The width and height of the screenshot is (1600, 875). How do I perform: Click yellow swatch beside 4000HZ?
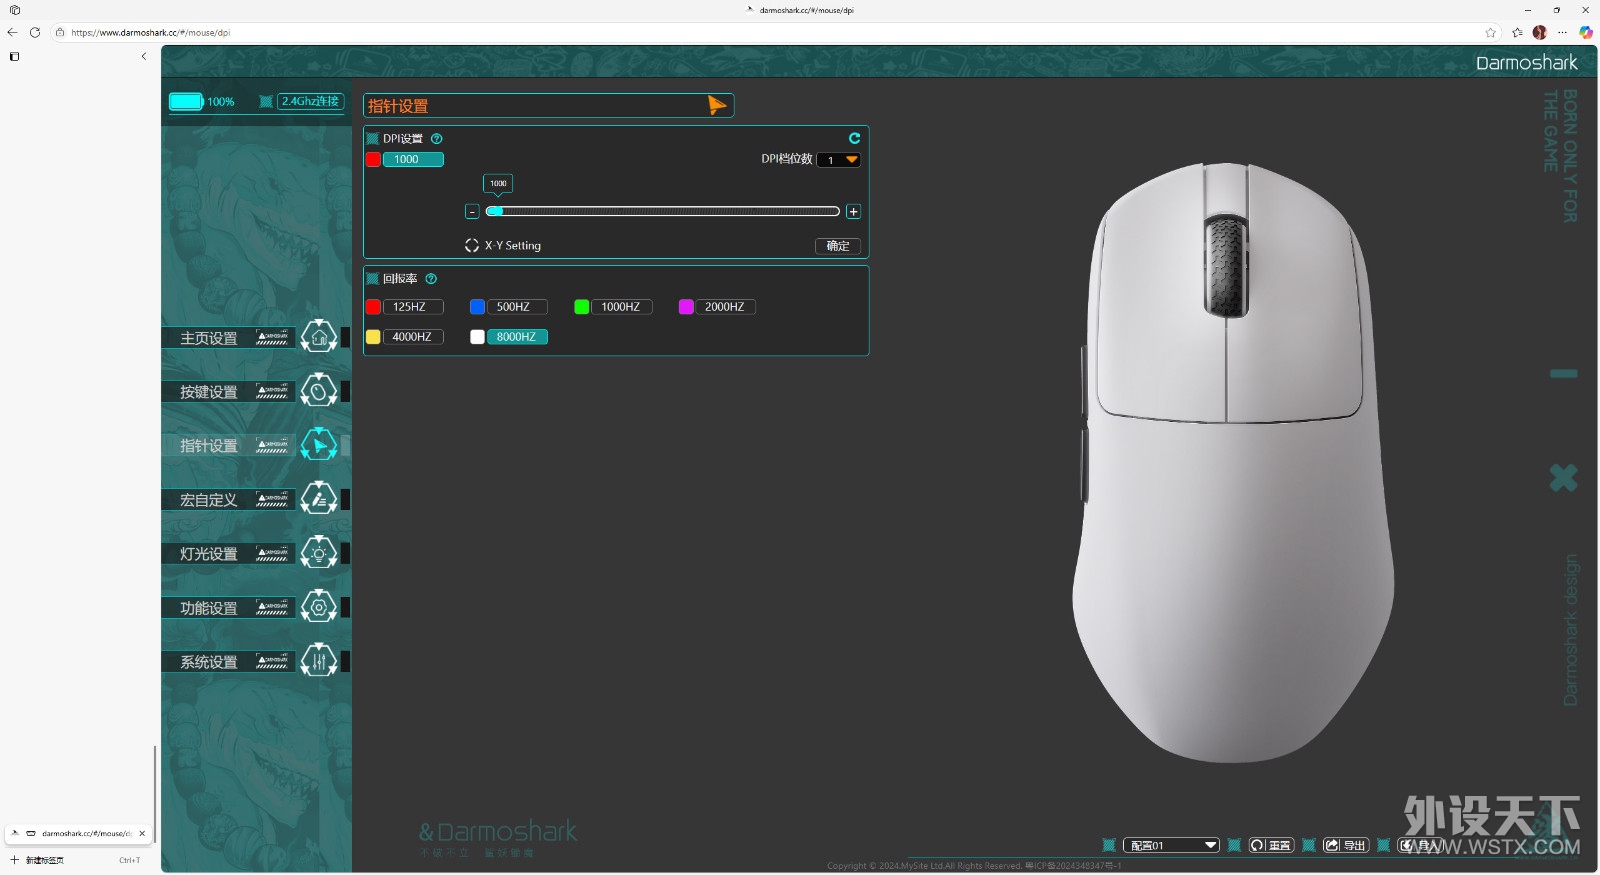373,337
